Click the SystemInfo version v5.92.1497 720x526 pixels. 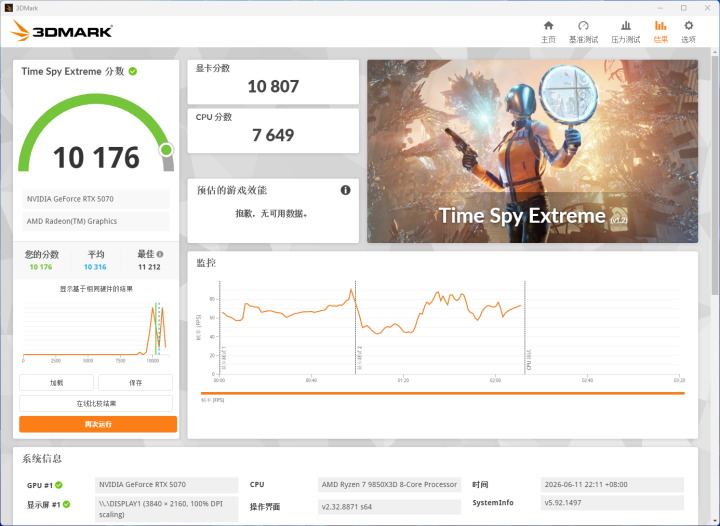[x=612, y=503]
